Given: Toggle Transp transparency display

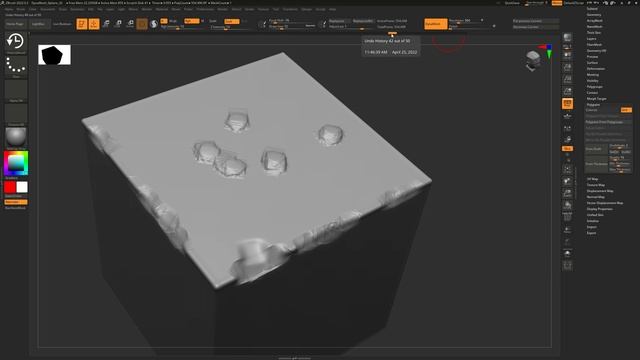Looking at the screenshot, I should (567, 230).
